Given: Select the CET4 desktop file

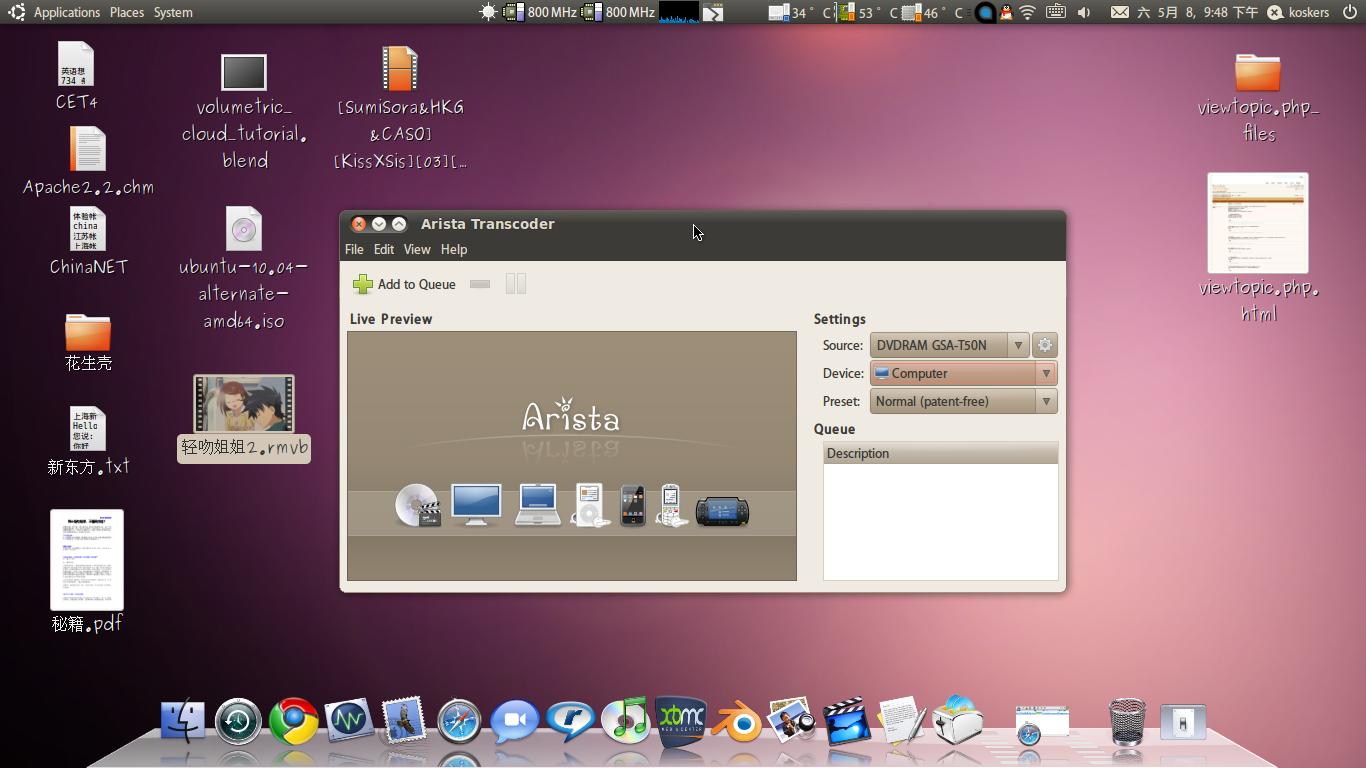Looking at the screenshot, I should pyautogui.click(x=76, y=76).
